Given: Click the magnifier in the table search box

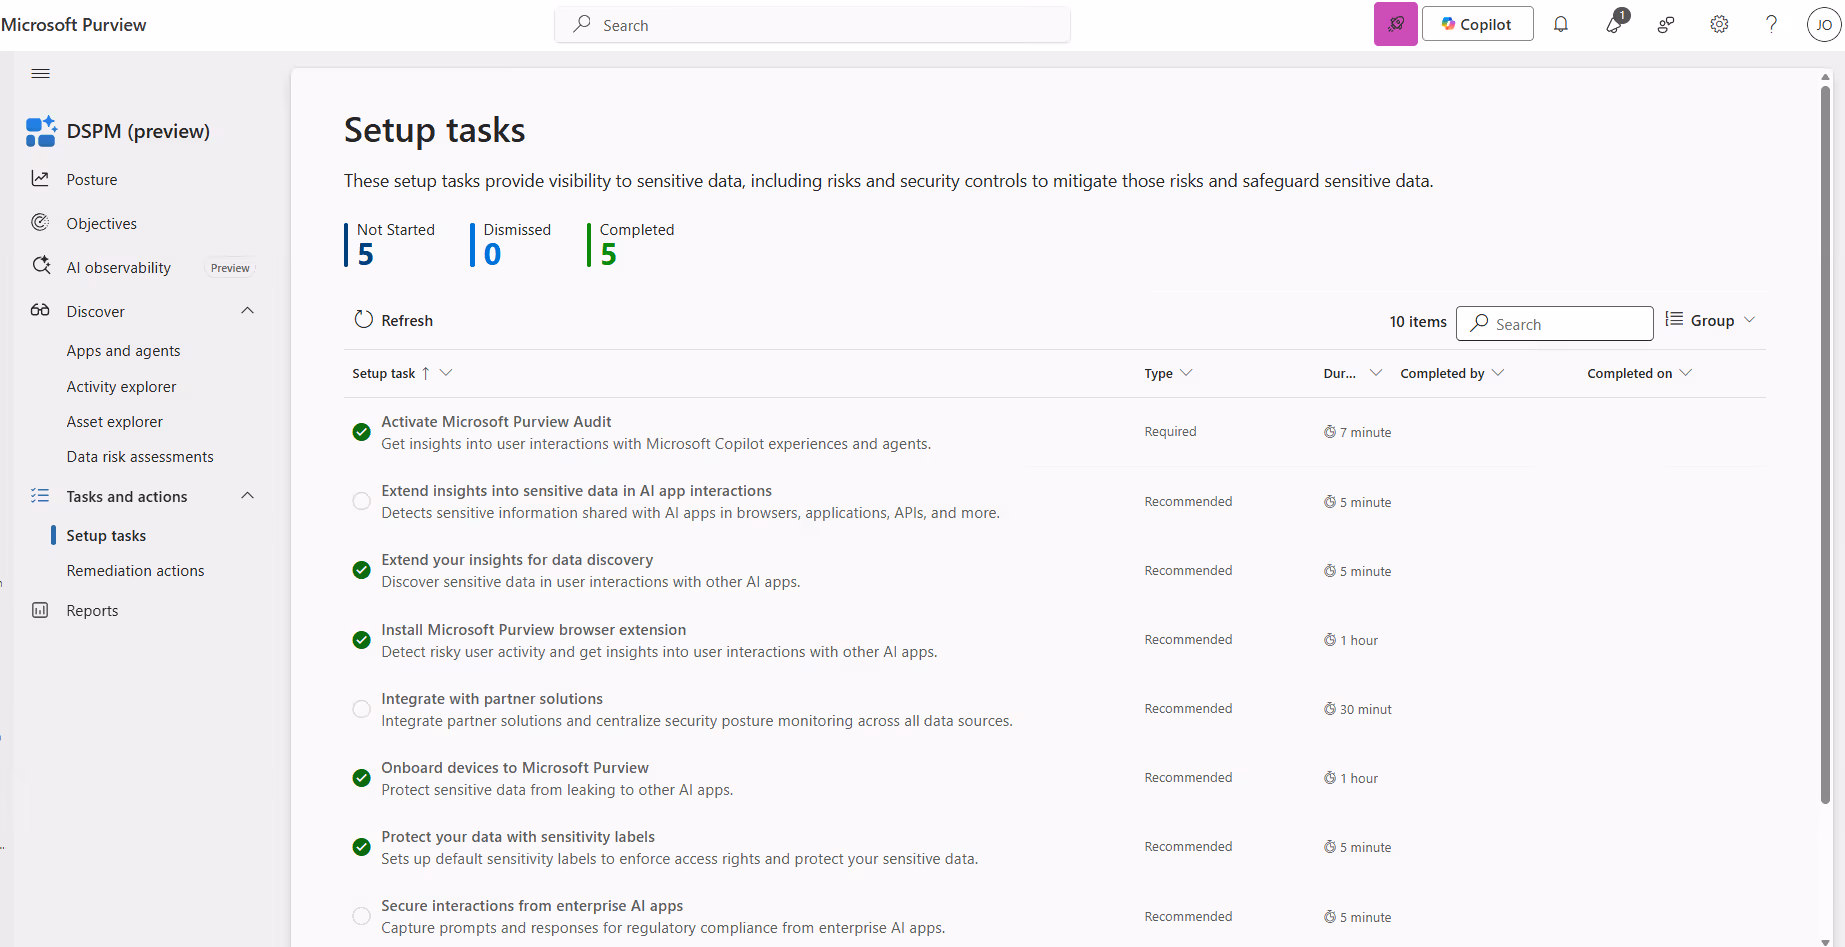Looking at the screenshot, I should pos(1479,323).
